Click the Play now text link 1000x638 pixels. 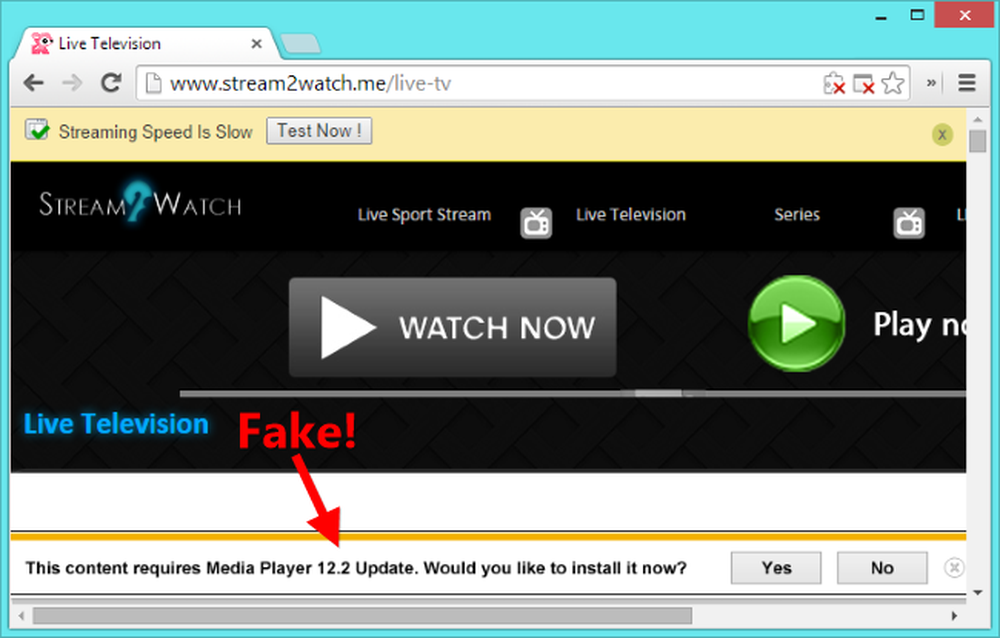click(x=919, y=325)
